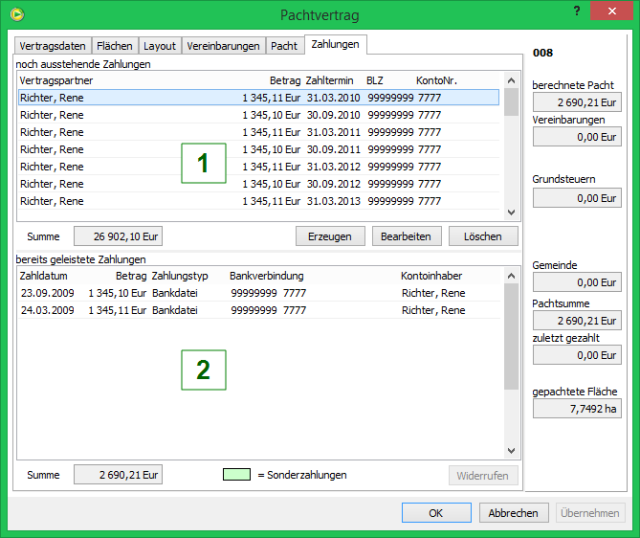Select payment row due 31.03.2012

point(259,167)
